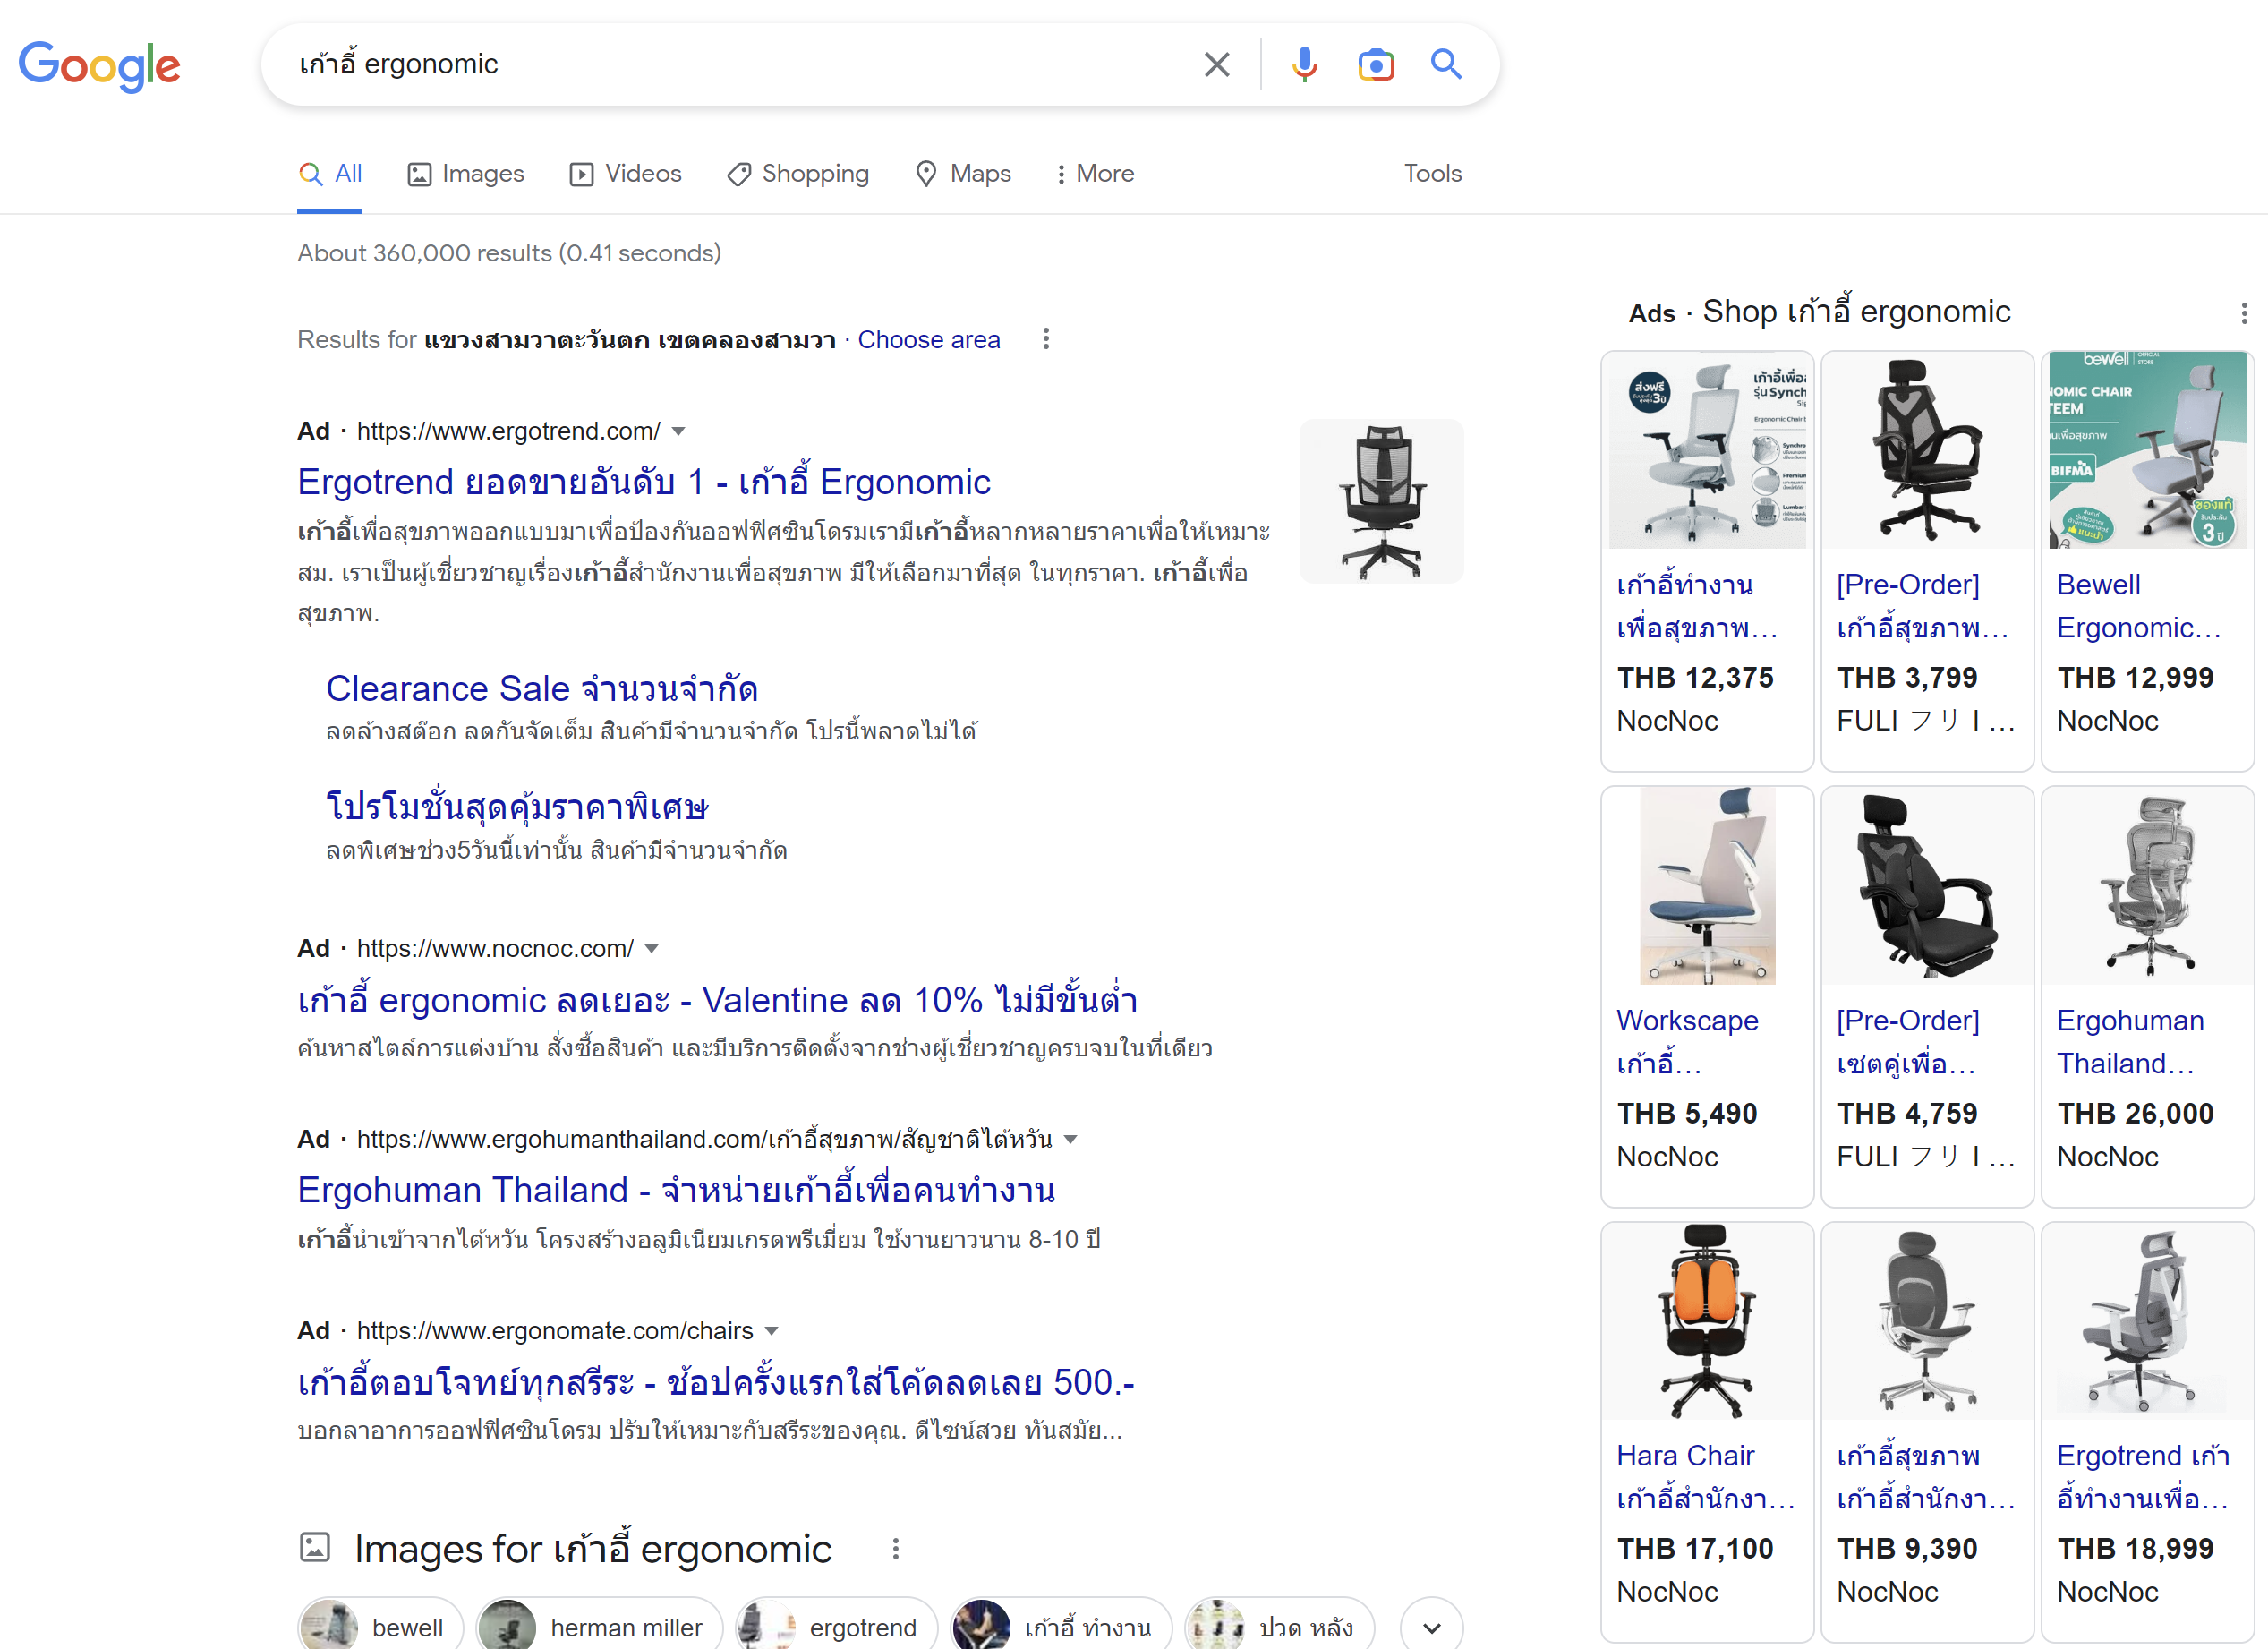Click the Images for section icon
2268x1649 pixels.
314,1547
